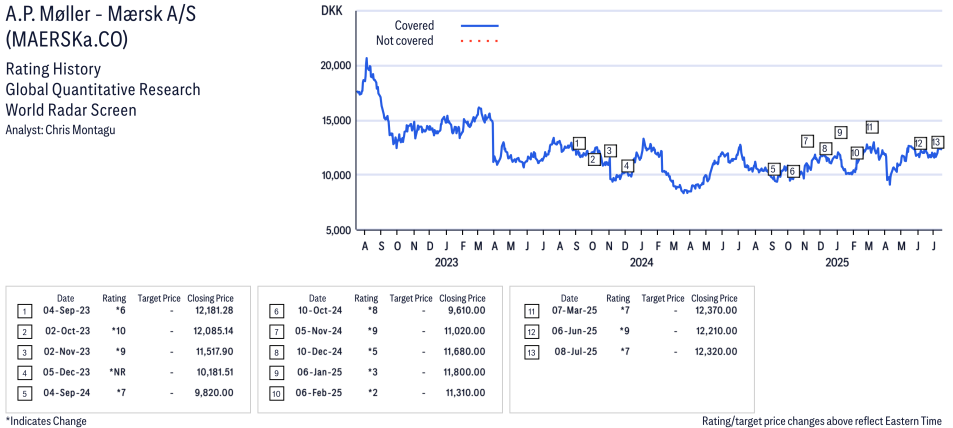This screenshot has width=953, height=428.
Task: Click the boxed number 1 in the table
Action: (x=24, y=312)
